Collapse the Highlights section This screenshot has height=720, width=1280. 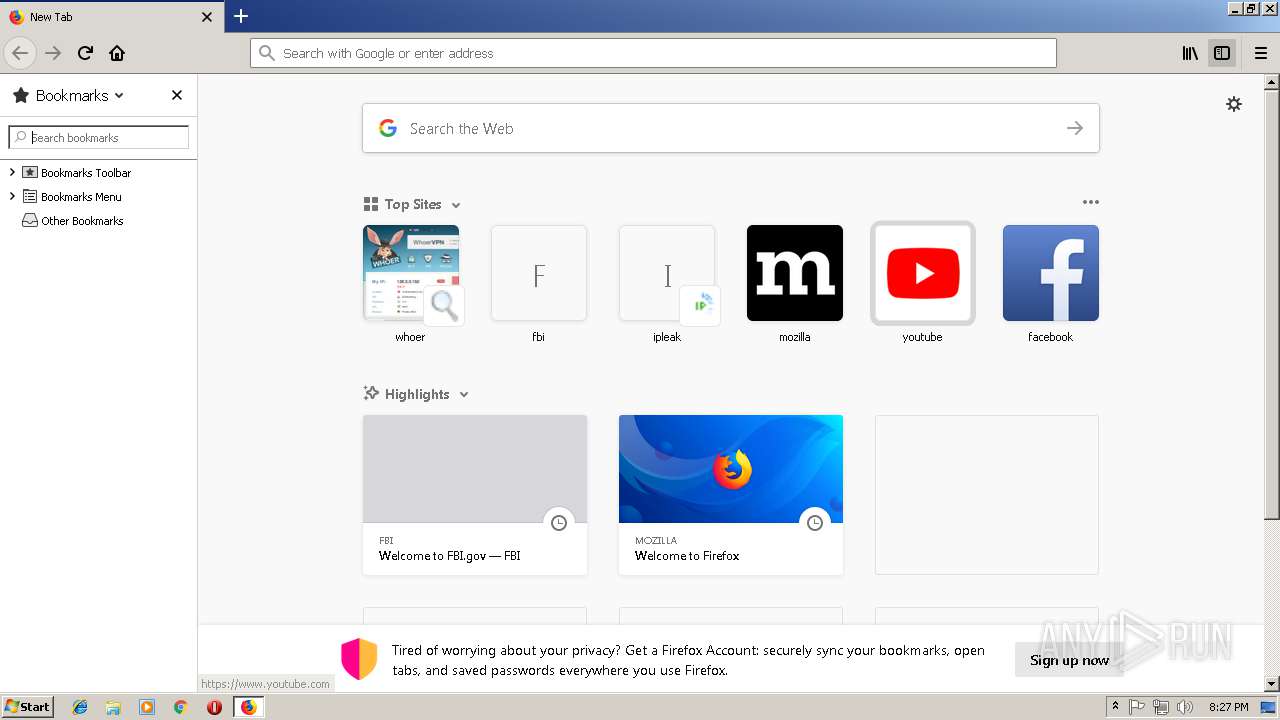(x=464, y=395)
